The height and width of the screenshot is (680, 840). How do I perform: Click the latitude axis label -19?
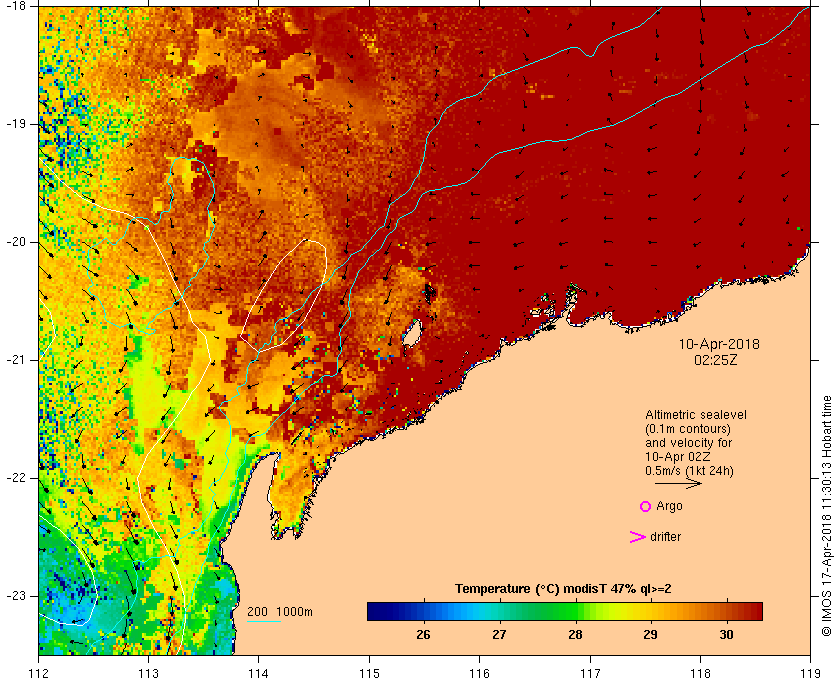coord(16,124)
